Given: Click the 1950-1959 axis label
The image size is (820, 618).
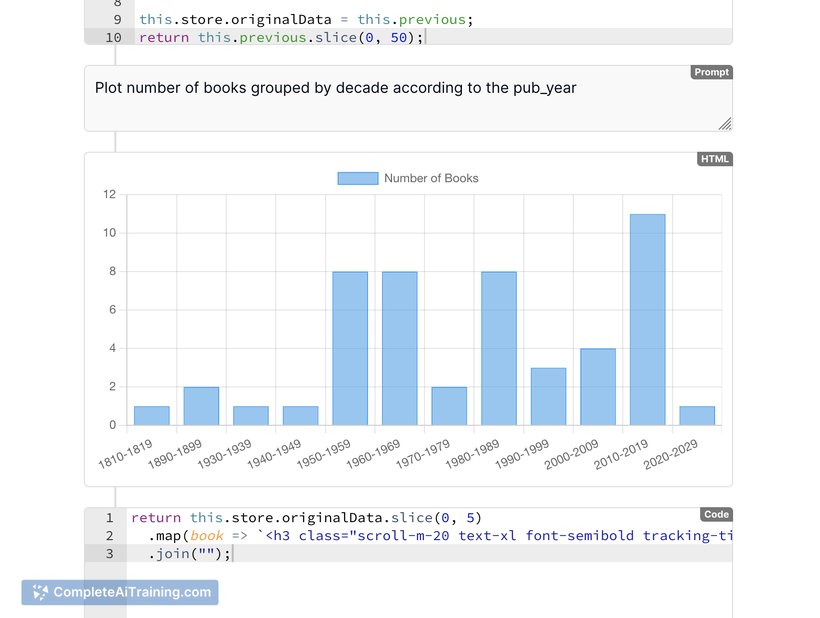Looking at the screenshot, I should tap(323, 454).
